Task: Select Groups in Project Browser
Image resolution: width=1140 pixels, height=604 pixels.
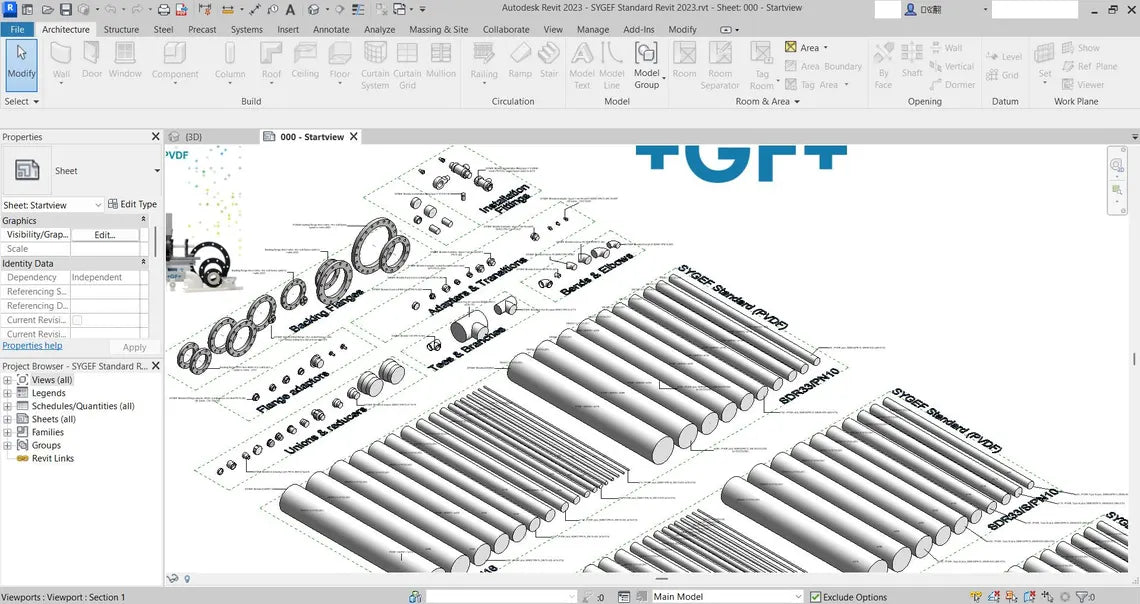Action: (46, 446)
